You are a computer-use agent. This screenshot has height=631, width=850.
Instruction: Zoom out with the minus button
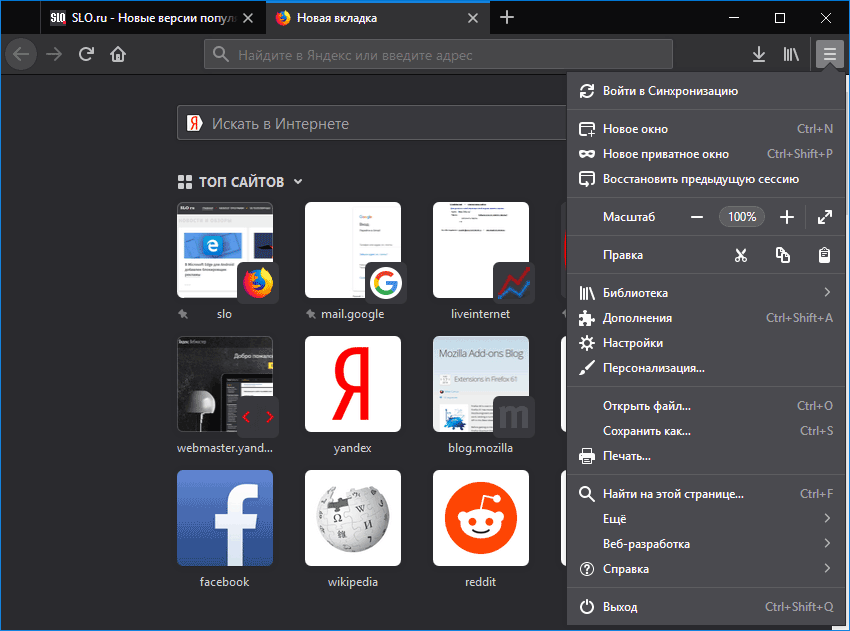697,217
